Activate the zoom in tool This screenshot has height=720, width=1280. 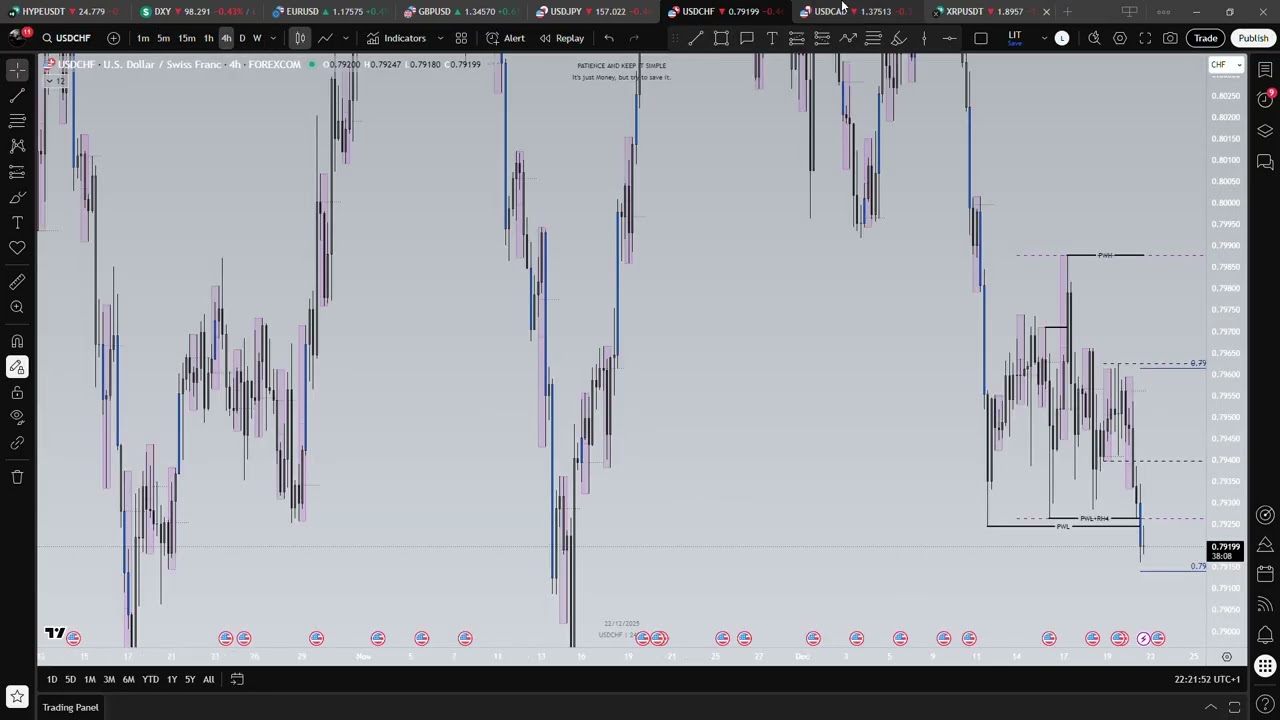[17, 307]
